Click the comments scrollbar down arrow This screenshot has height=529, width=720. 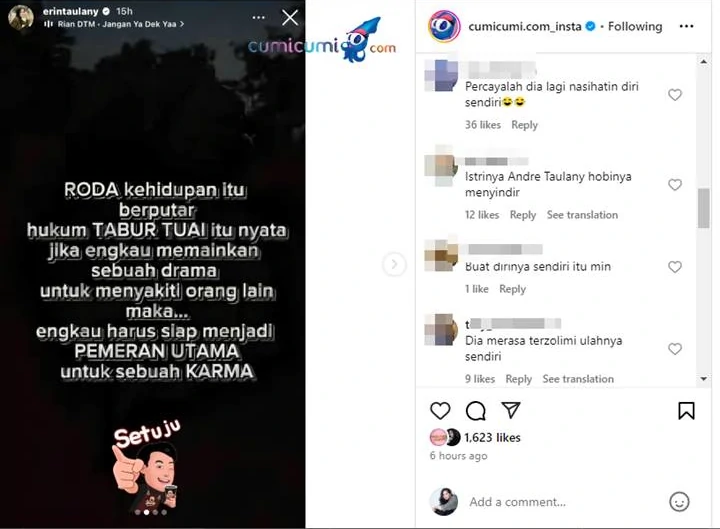coord(703,379)
